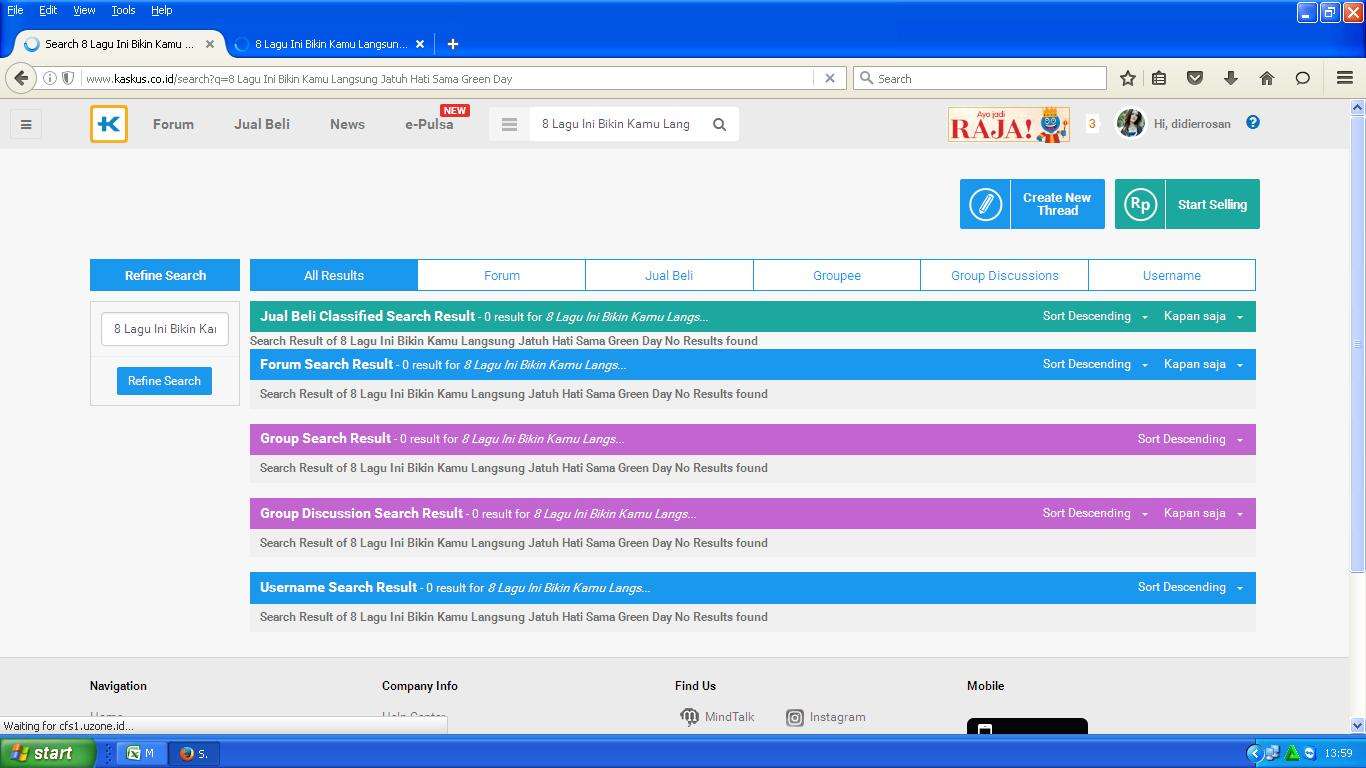Go to the Firefox Home icon
This screenshot has height=768, width=1366.
[x=1267, y=78]
